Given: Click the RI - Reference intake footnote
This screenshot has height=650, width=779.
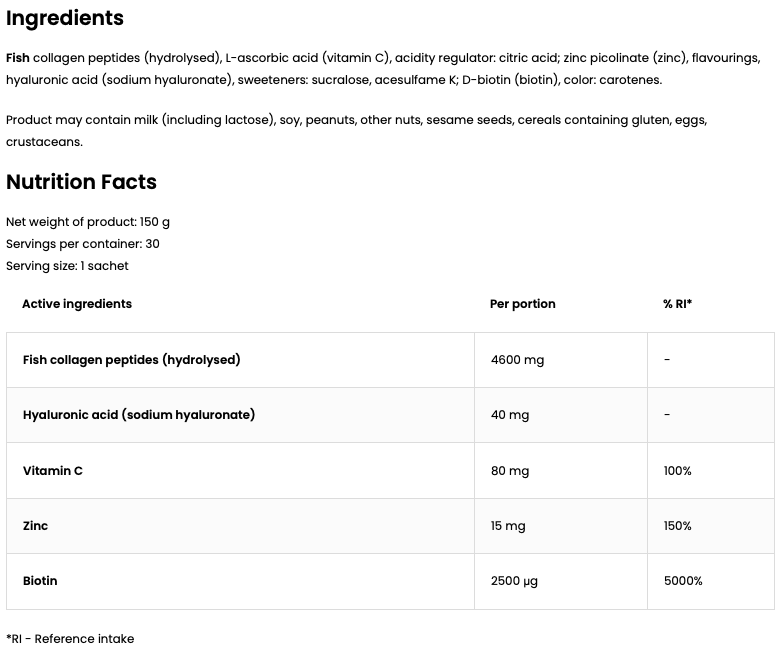Looking at the screenshot, I should 70,639.
